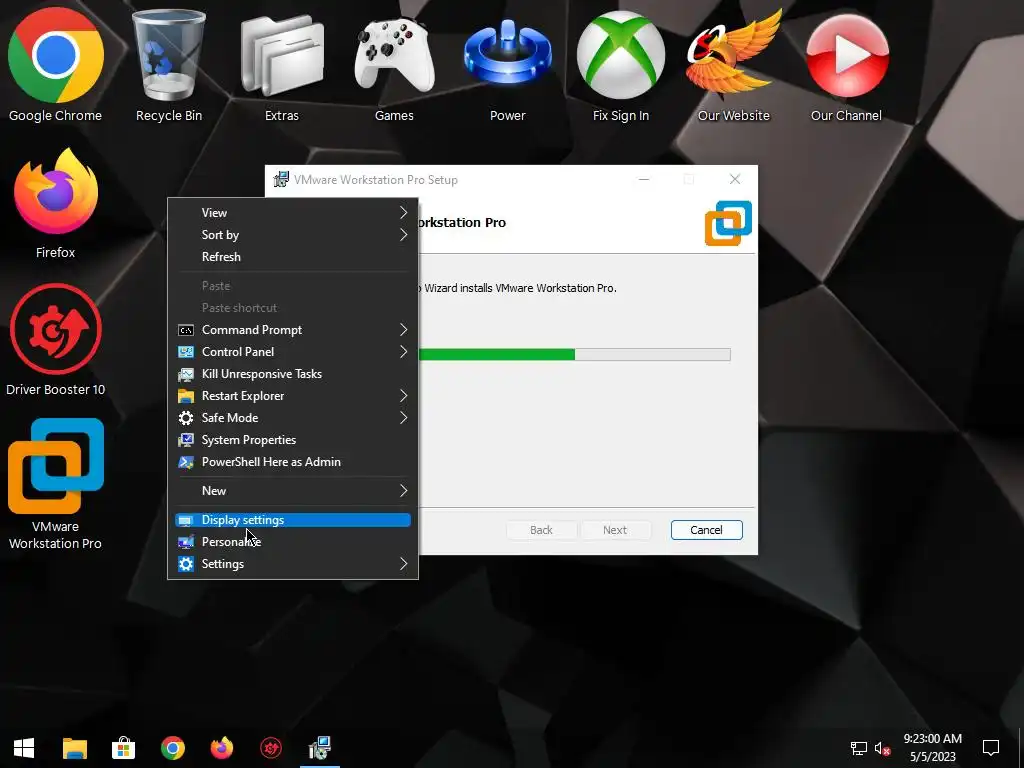Open Firefox from the taskbar
Image resolution: width=1024 pixels, height=768 pixels.
[221, 748]
